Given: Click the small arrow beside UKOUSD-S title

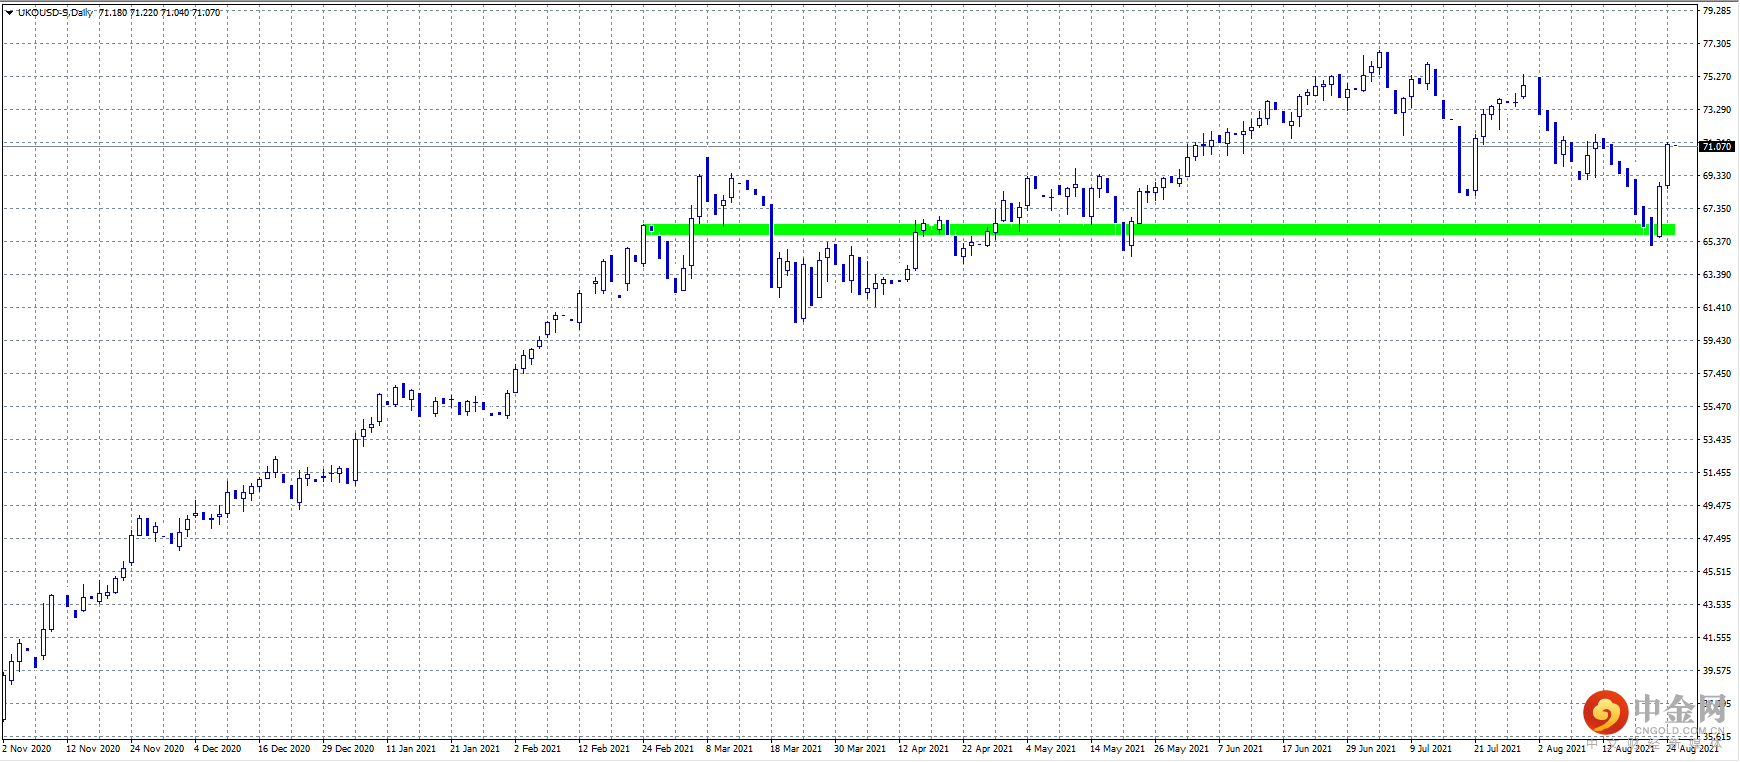Looking at the screenshot, I should [x=9, y=13].
